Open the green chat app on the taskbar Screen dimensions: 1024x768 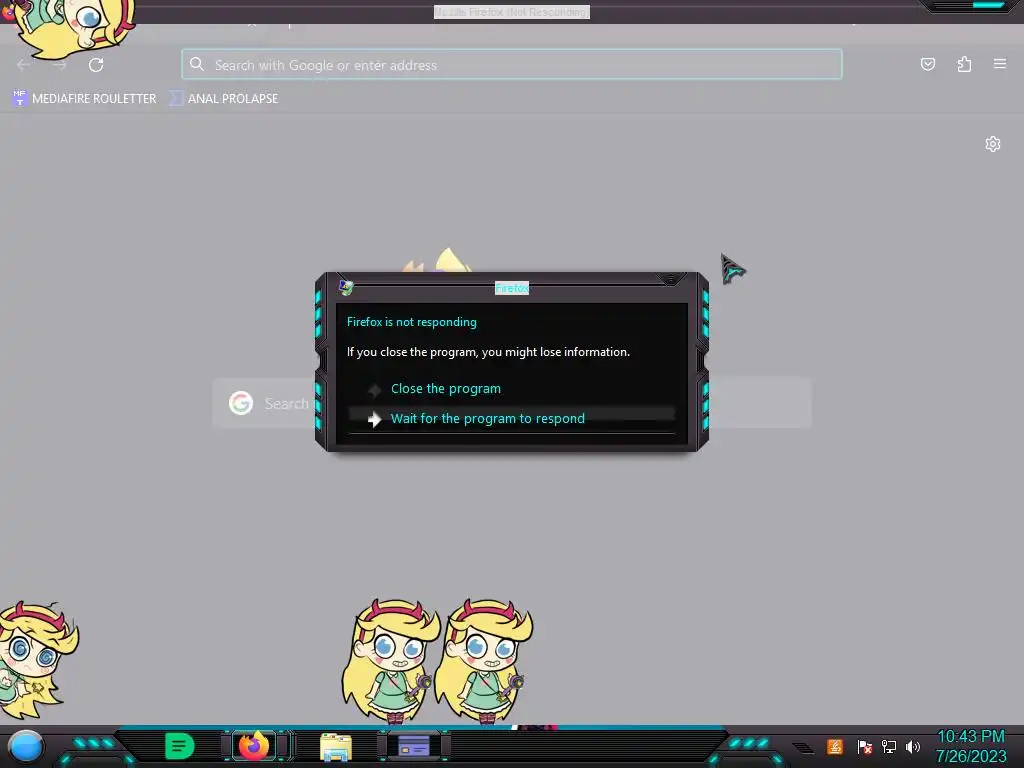pos(180,746)
